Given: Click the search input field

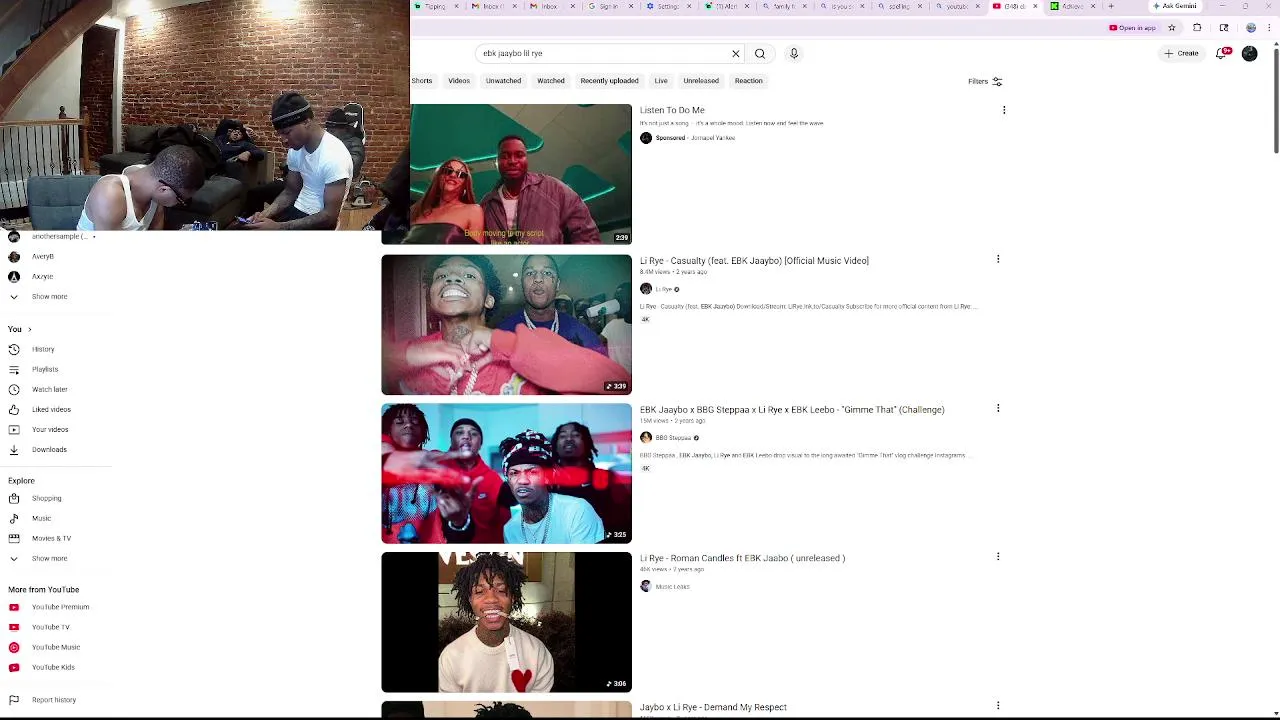Looking at the screenshot, I should pyautogui.click(x=604, y=53).
